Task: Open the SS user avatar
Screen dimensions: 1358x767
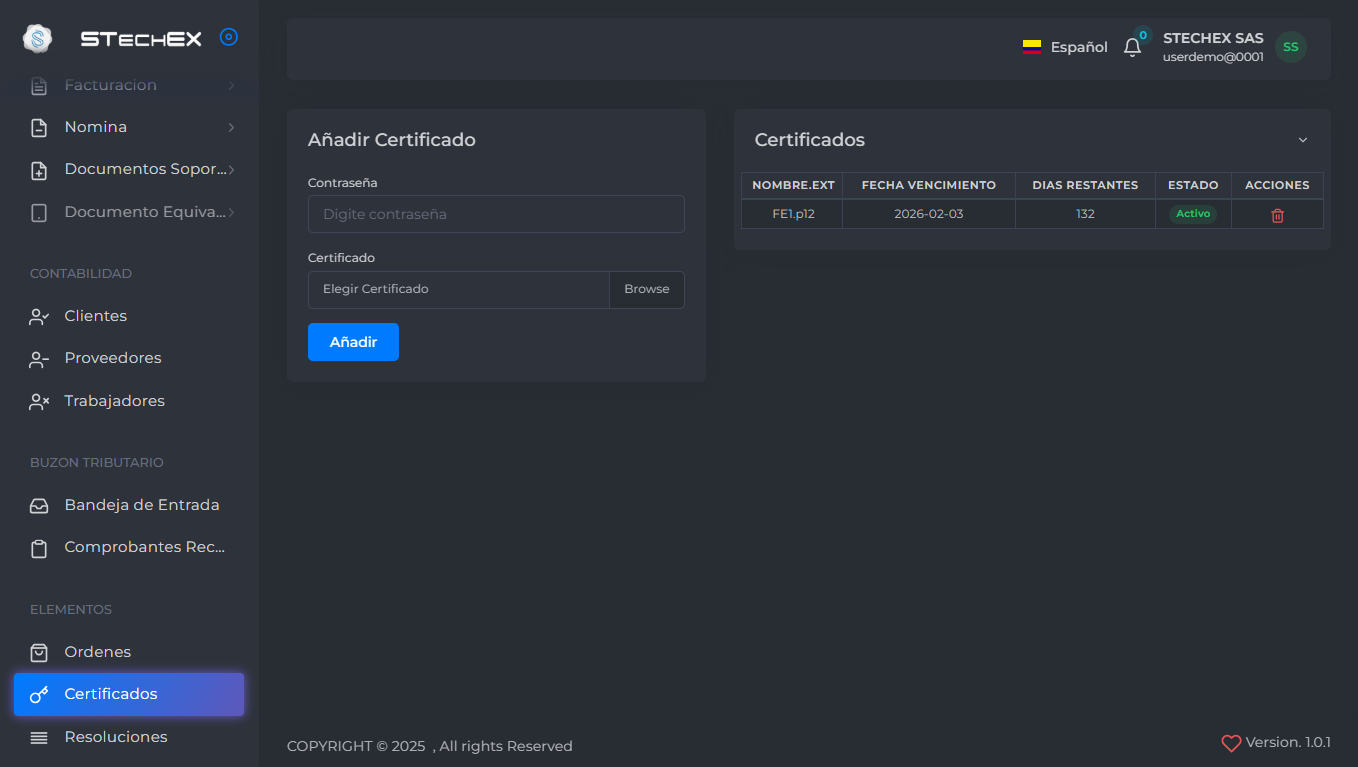Action: pos(1290,47)
